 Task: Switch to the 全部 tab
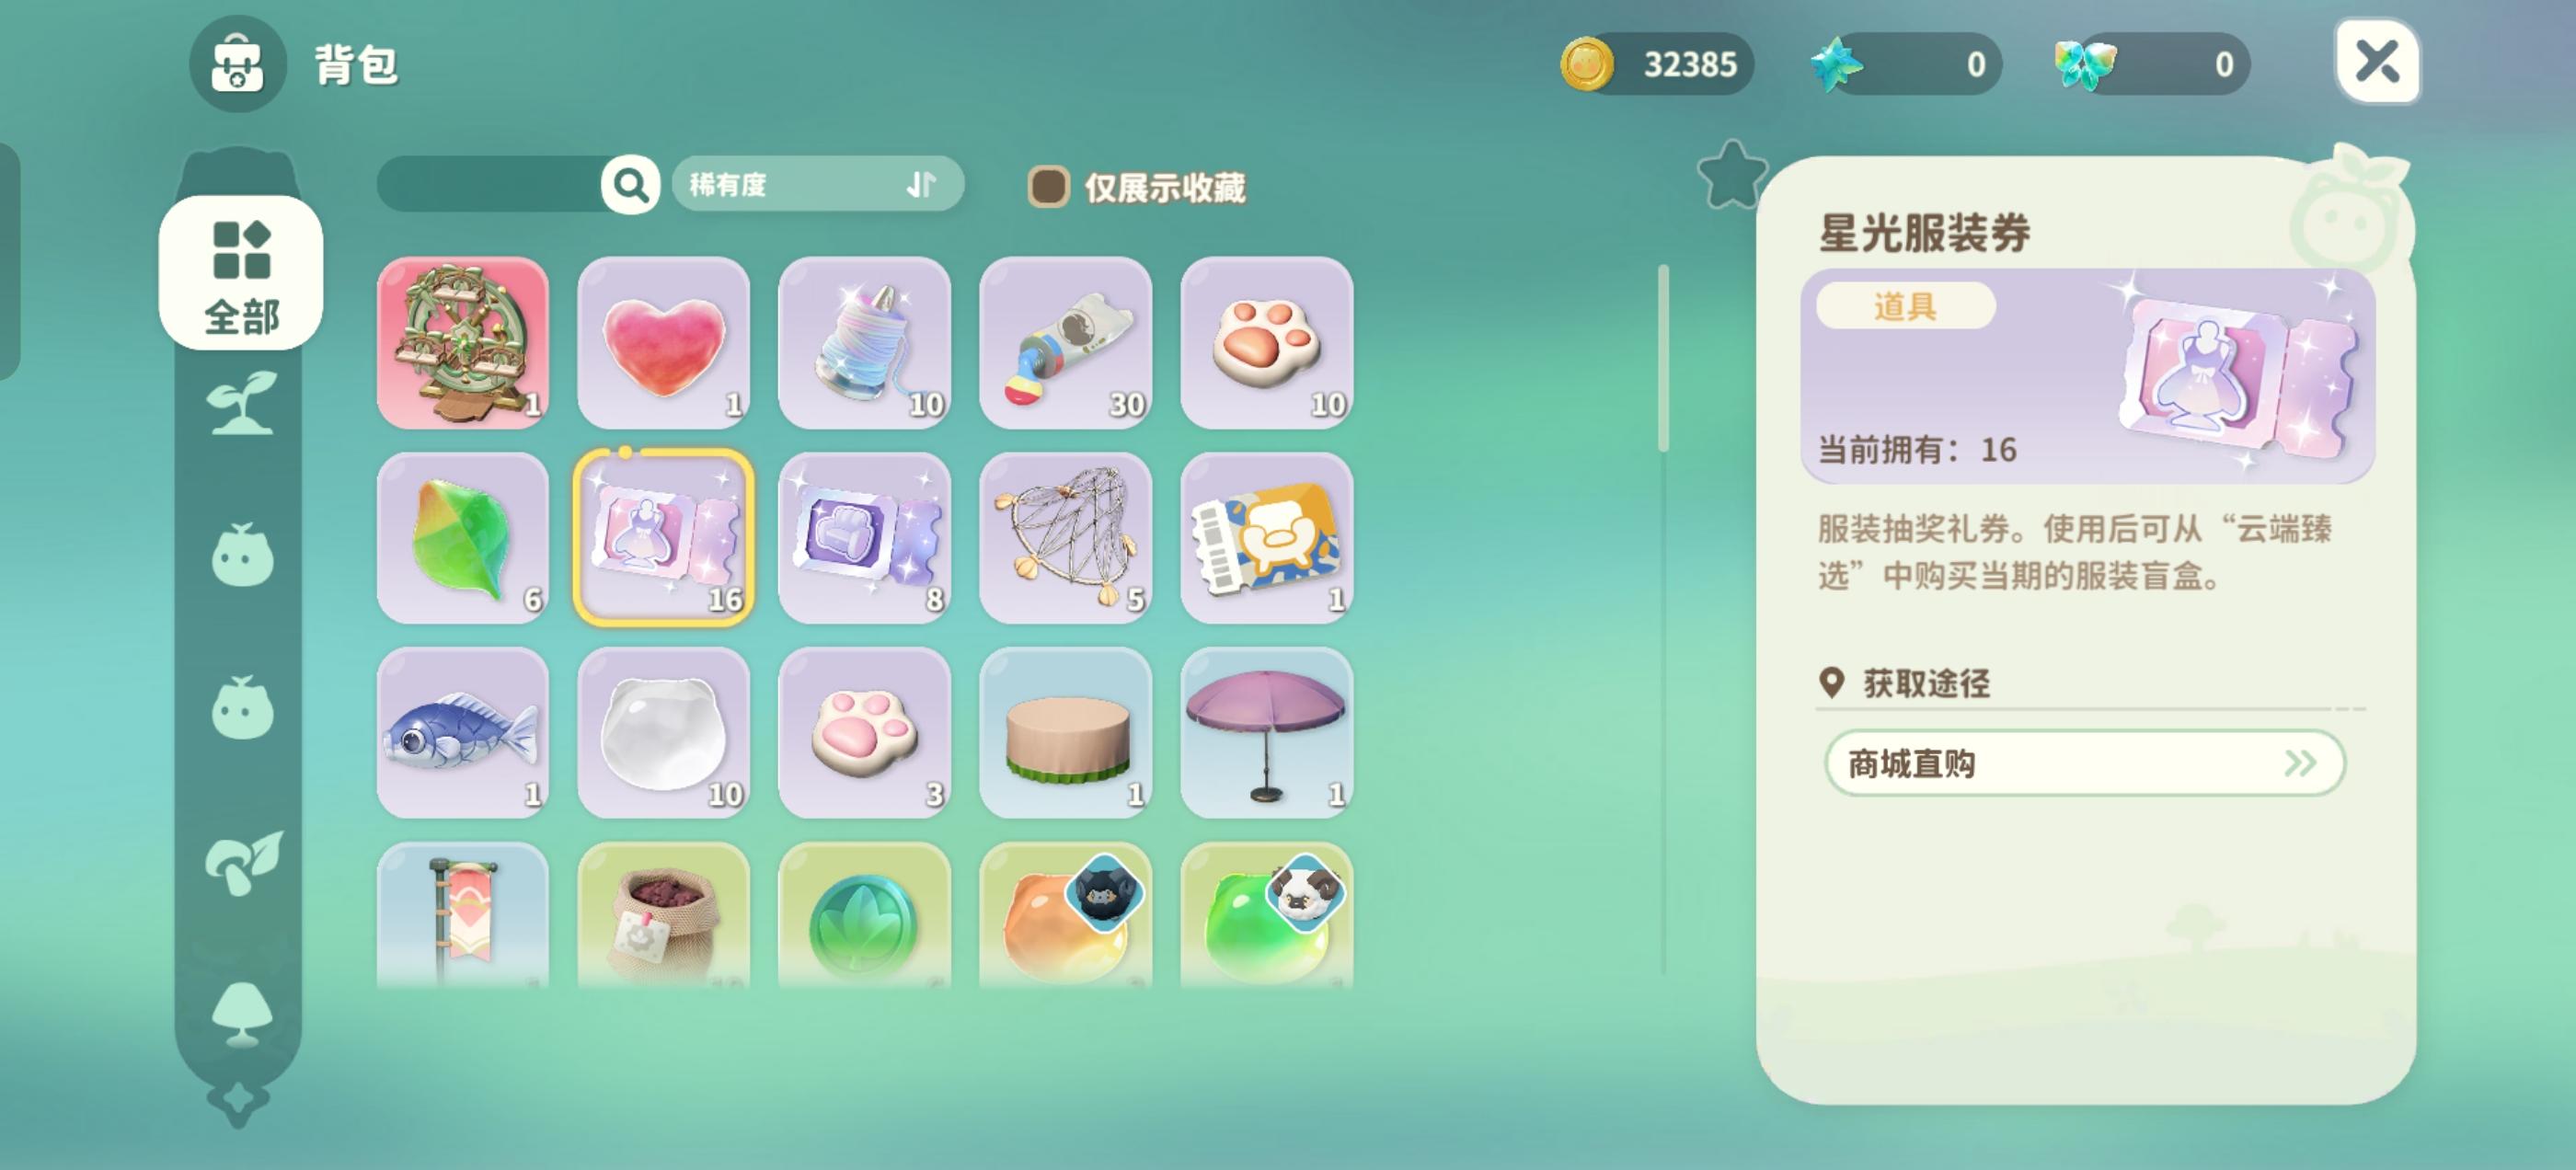pyautogui.click(x=241, y=273)
